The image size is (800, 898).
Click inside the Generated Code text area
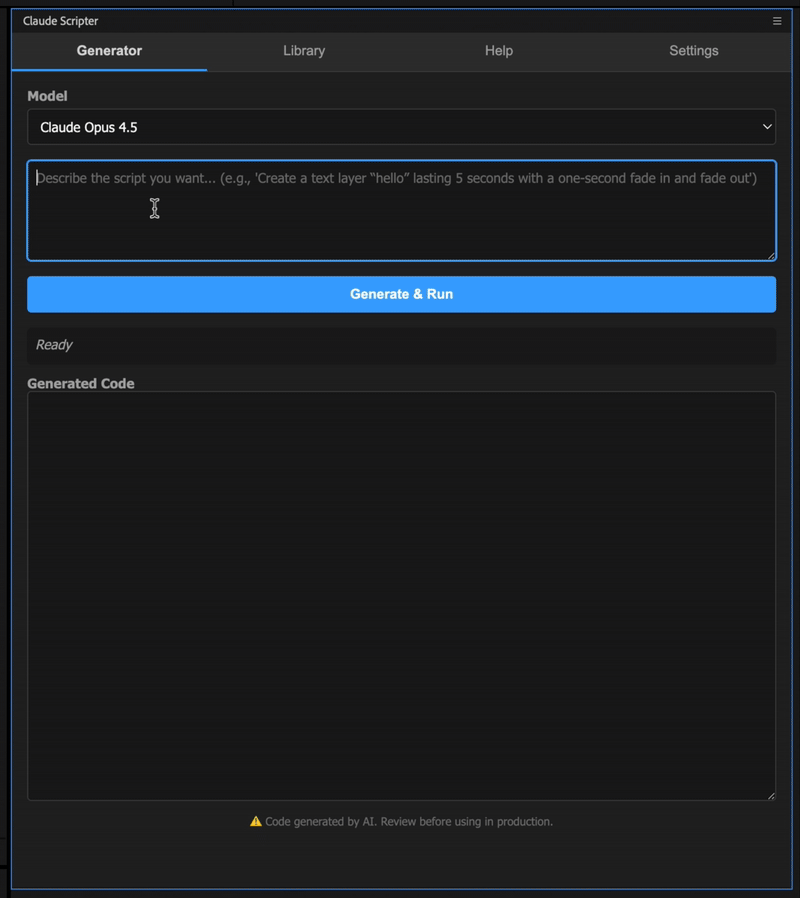(x=401, y=596)
